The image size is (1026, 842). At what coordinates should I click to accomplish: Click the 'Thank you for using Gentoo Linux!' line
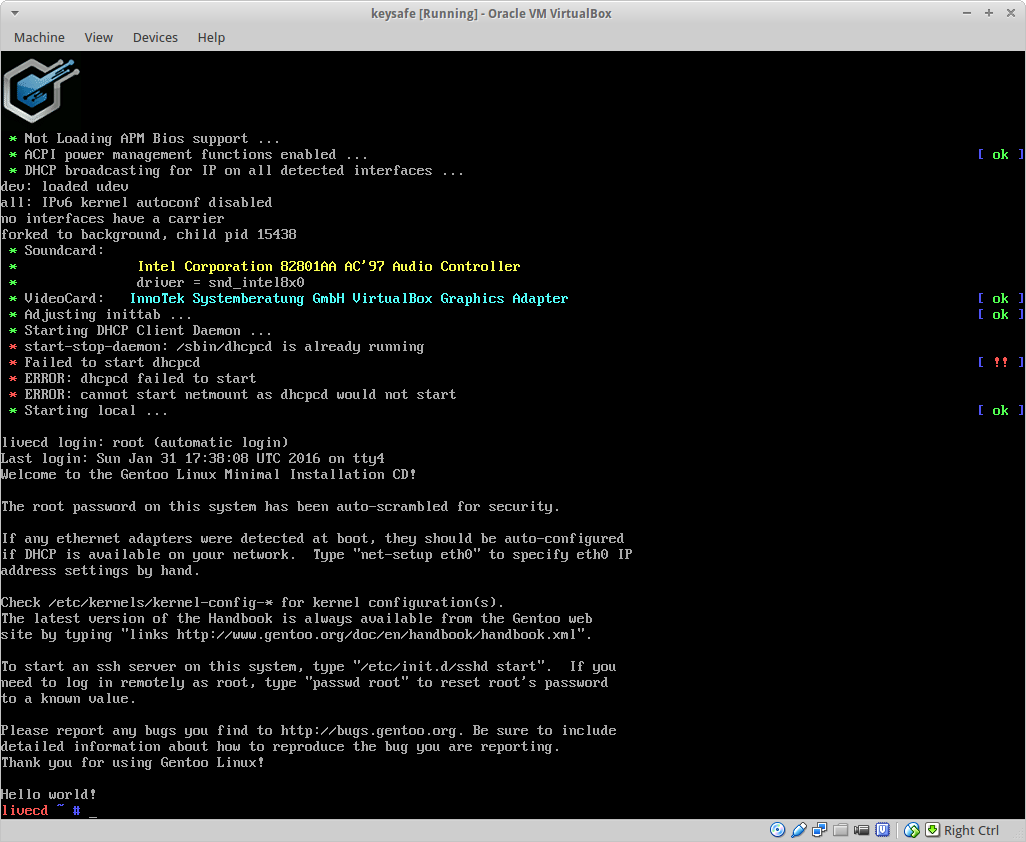pos(133,762)
